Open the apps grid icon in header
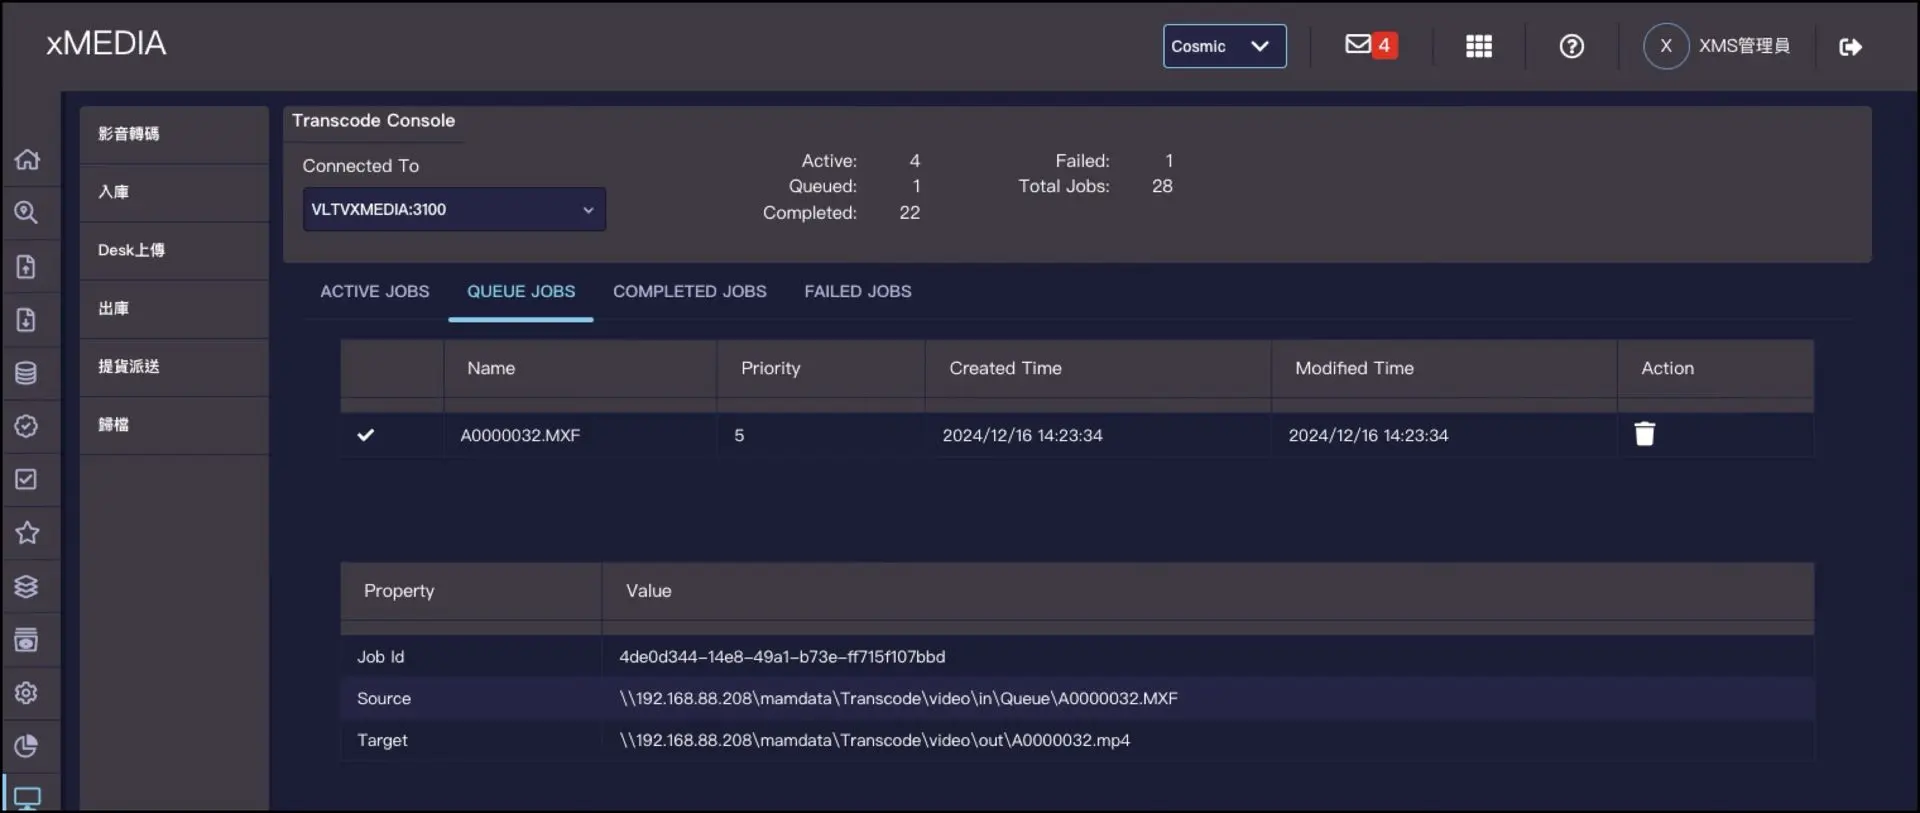This screenshot has width=1920, height=813. (1478, 46)
